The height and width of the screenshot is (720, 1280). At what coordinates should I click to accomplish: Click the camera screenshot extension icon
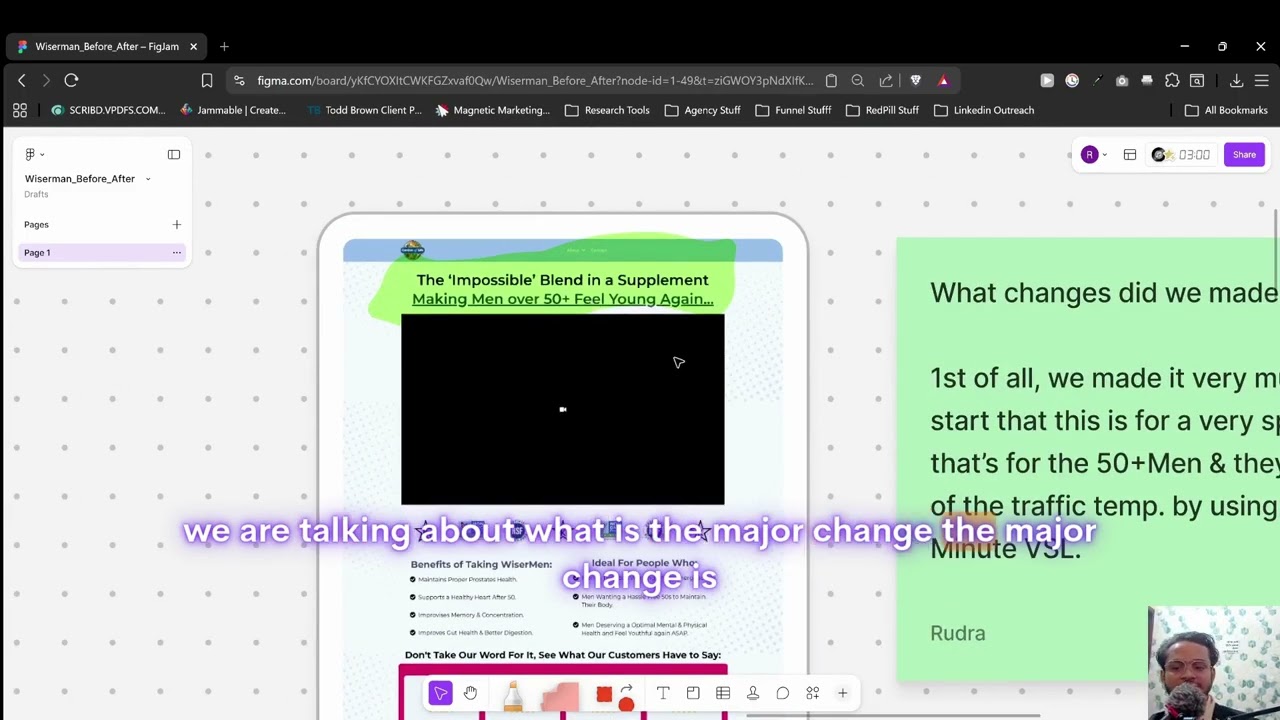[x=1122, y=80]
